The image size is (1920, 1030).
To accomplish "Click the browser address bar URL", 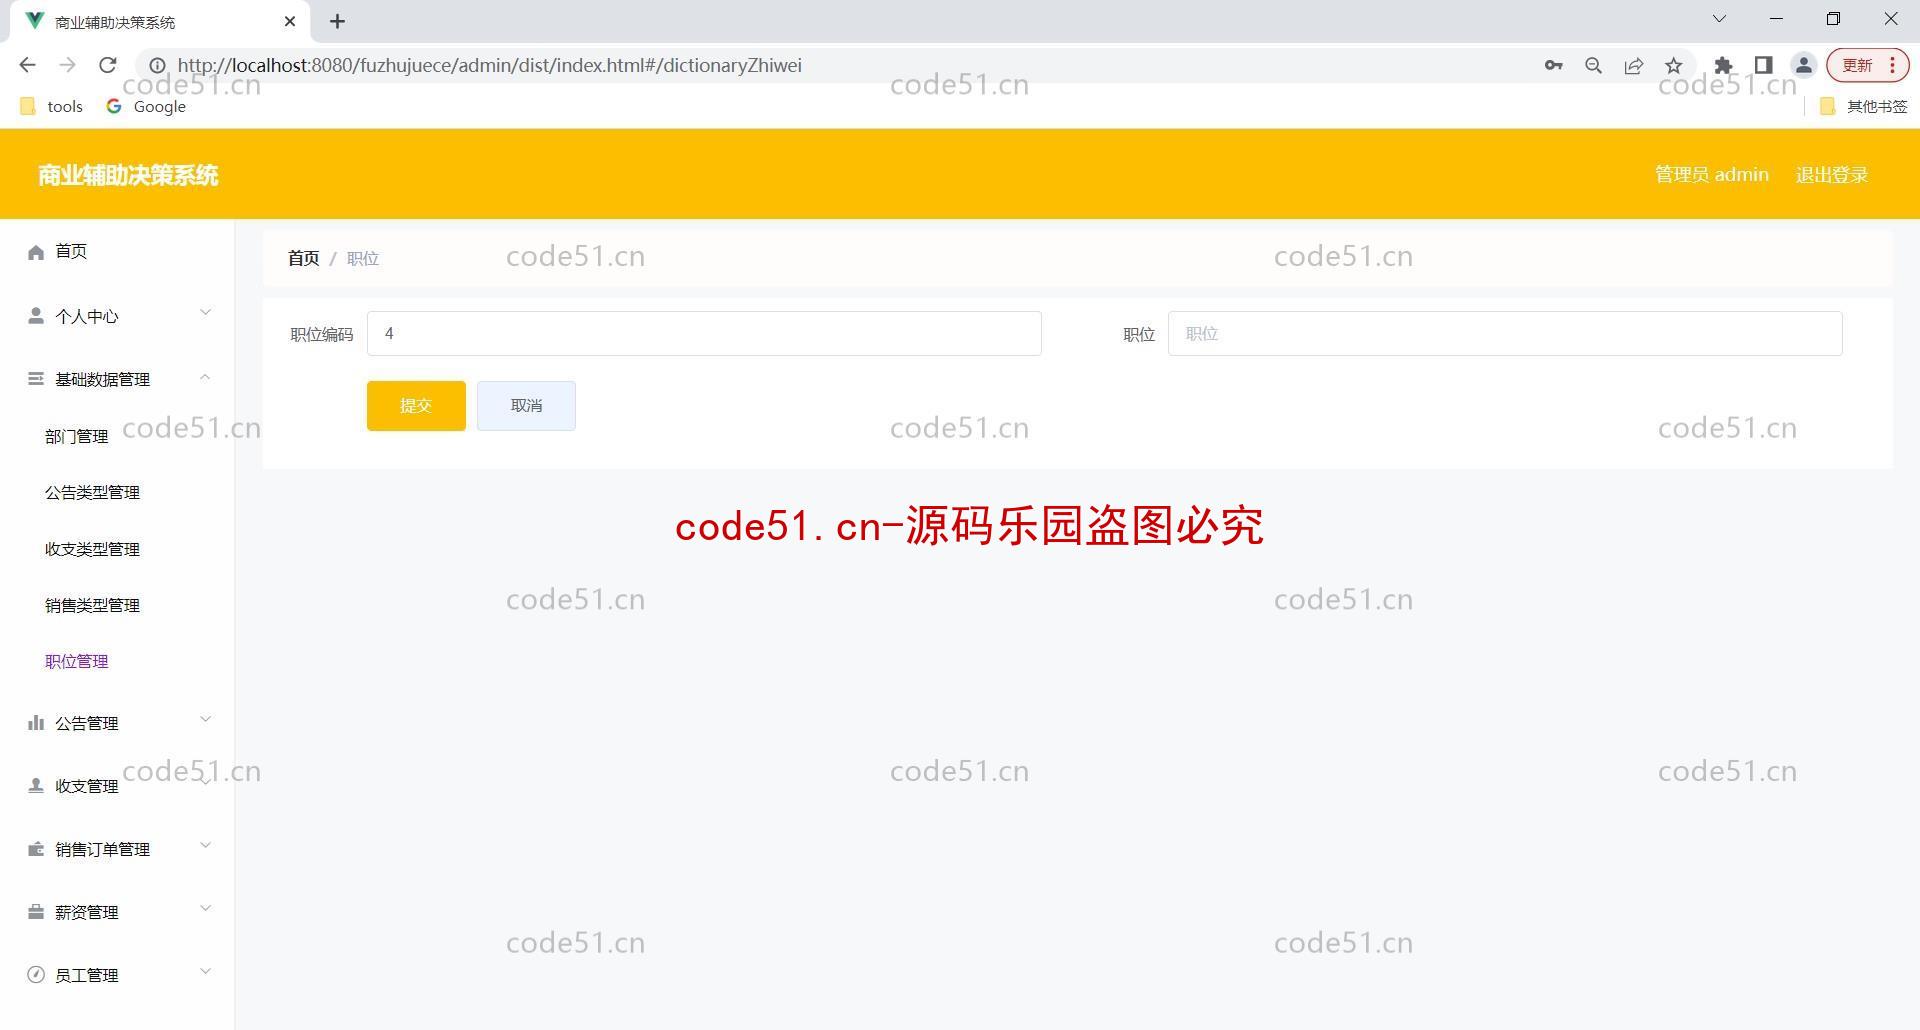I will click(490, 65).
